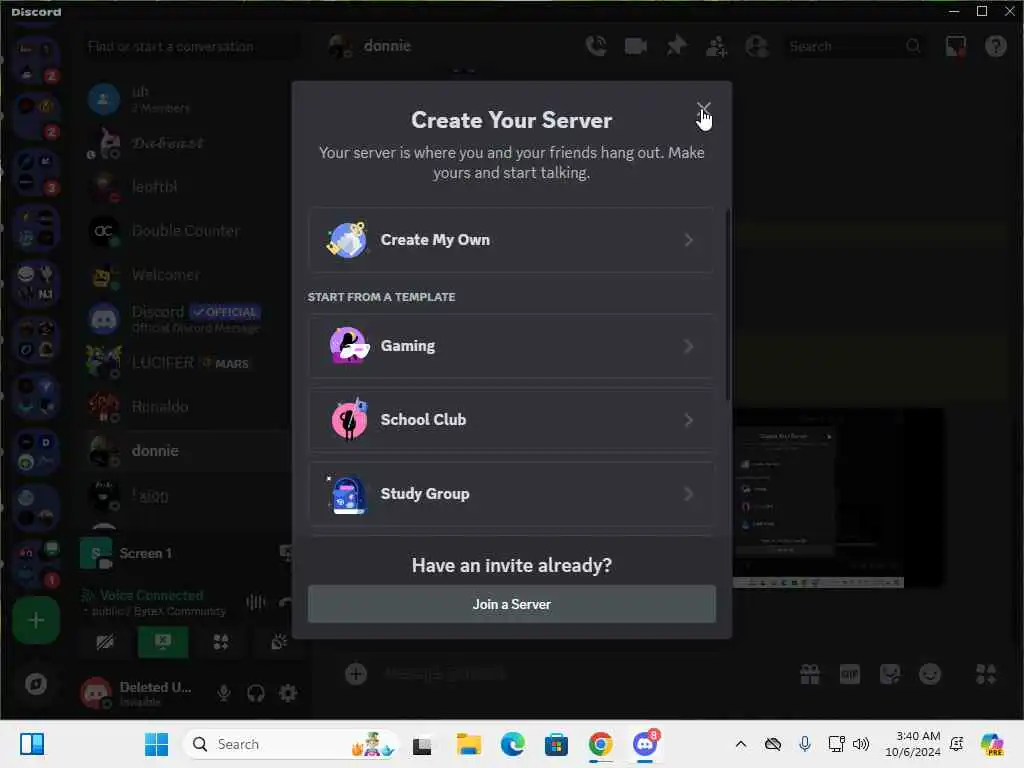The width and height of the screenshot is (1024, 768).
Task: Open Google Chrome from taskbar
Action: click(x=600, y=744)
